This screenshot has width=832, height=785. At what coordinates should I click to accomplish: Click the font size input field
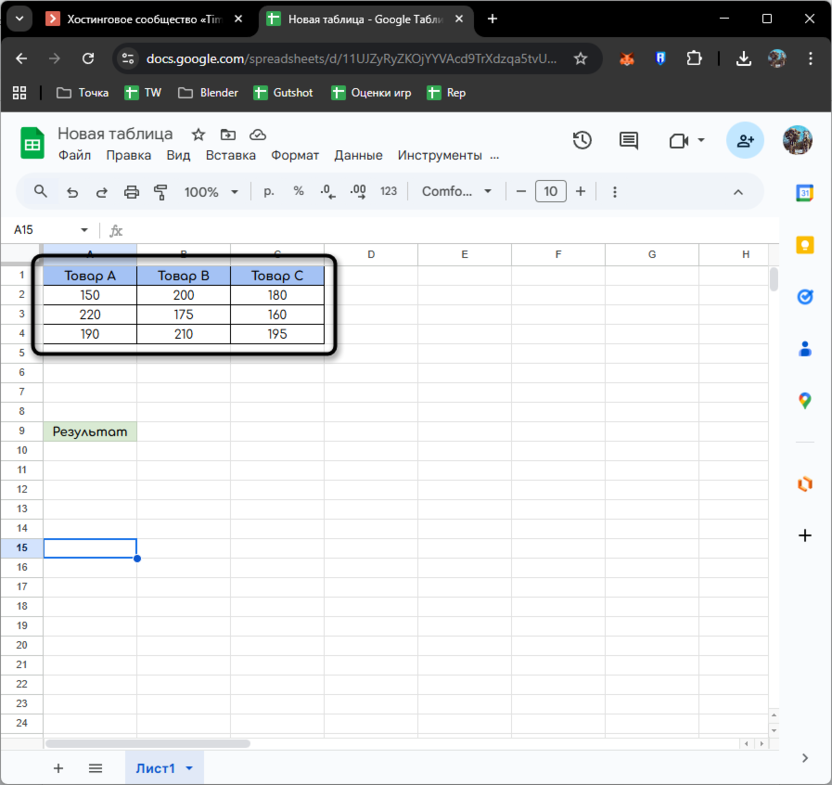(550, 192)
